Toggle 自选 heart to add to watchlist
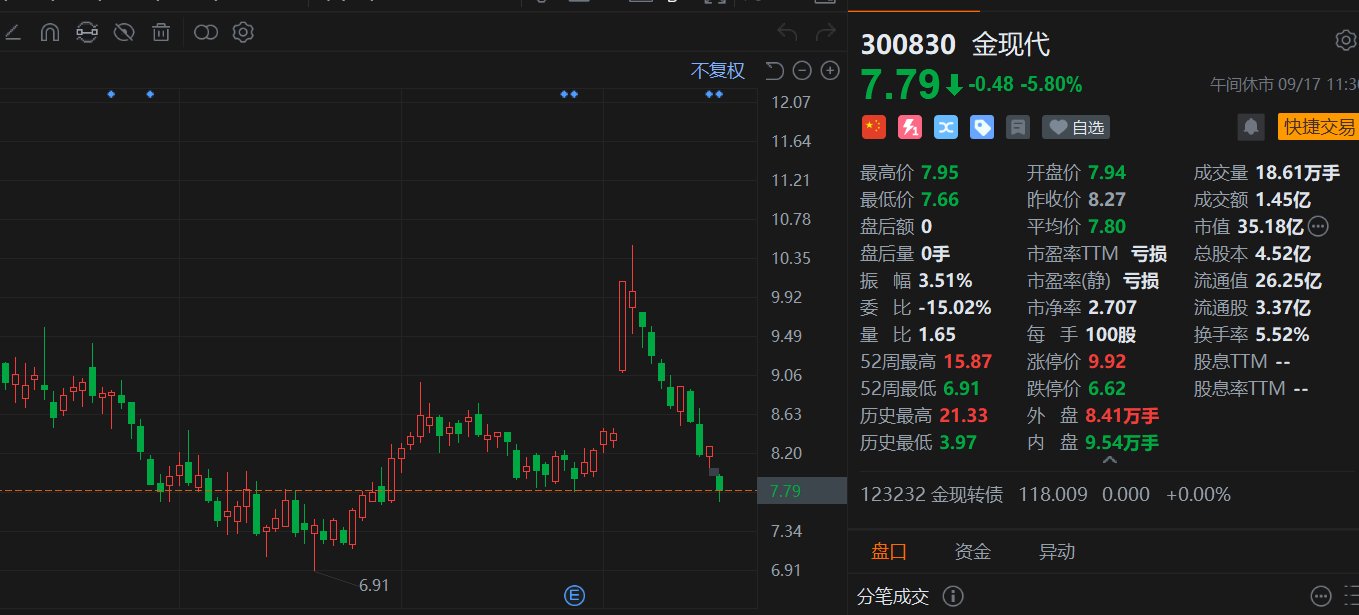Viewport: 1359px width, 615px height. (x=1076, y=127)
